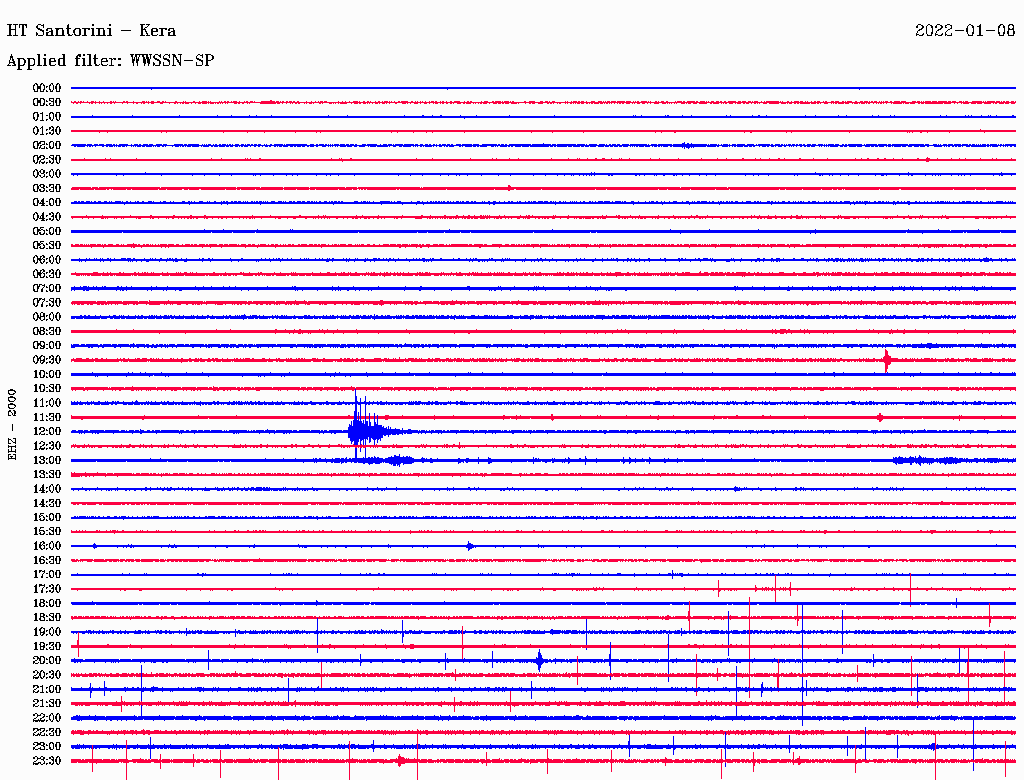This screenshot has width=1024, height=780.
Task: Select the 09:00 time label
Action: point(47,346)
